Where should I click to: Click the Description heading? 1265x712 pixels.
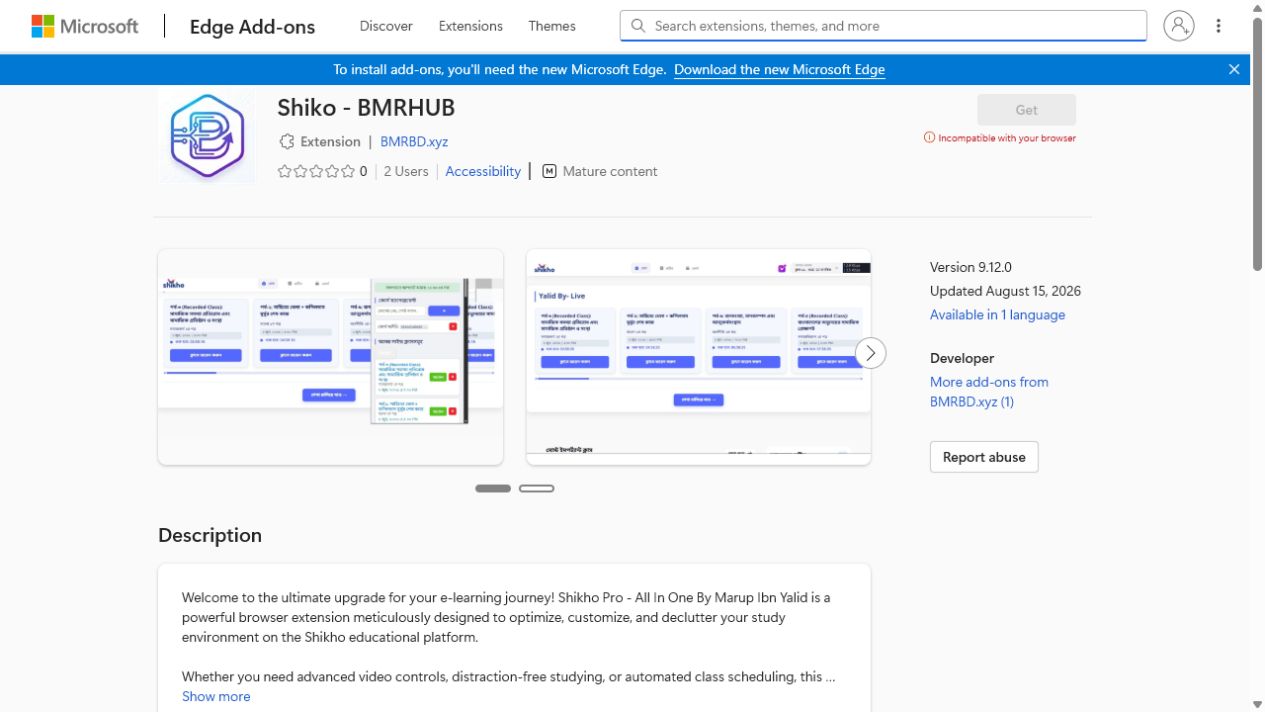pyautogui.click(x=210, y=535)
